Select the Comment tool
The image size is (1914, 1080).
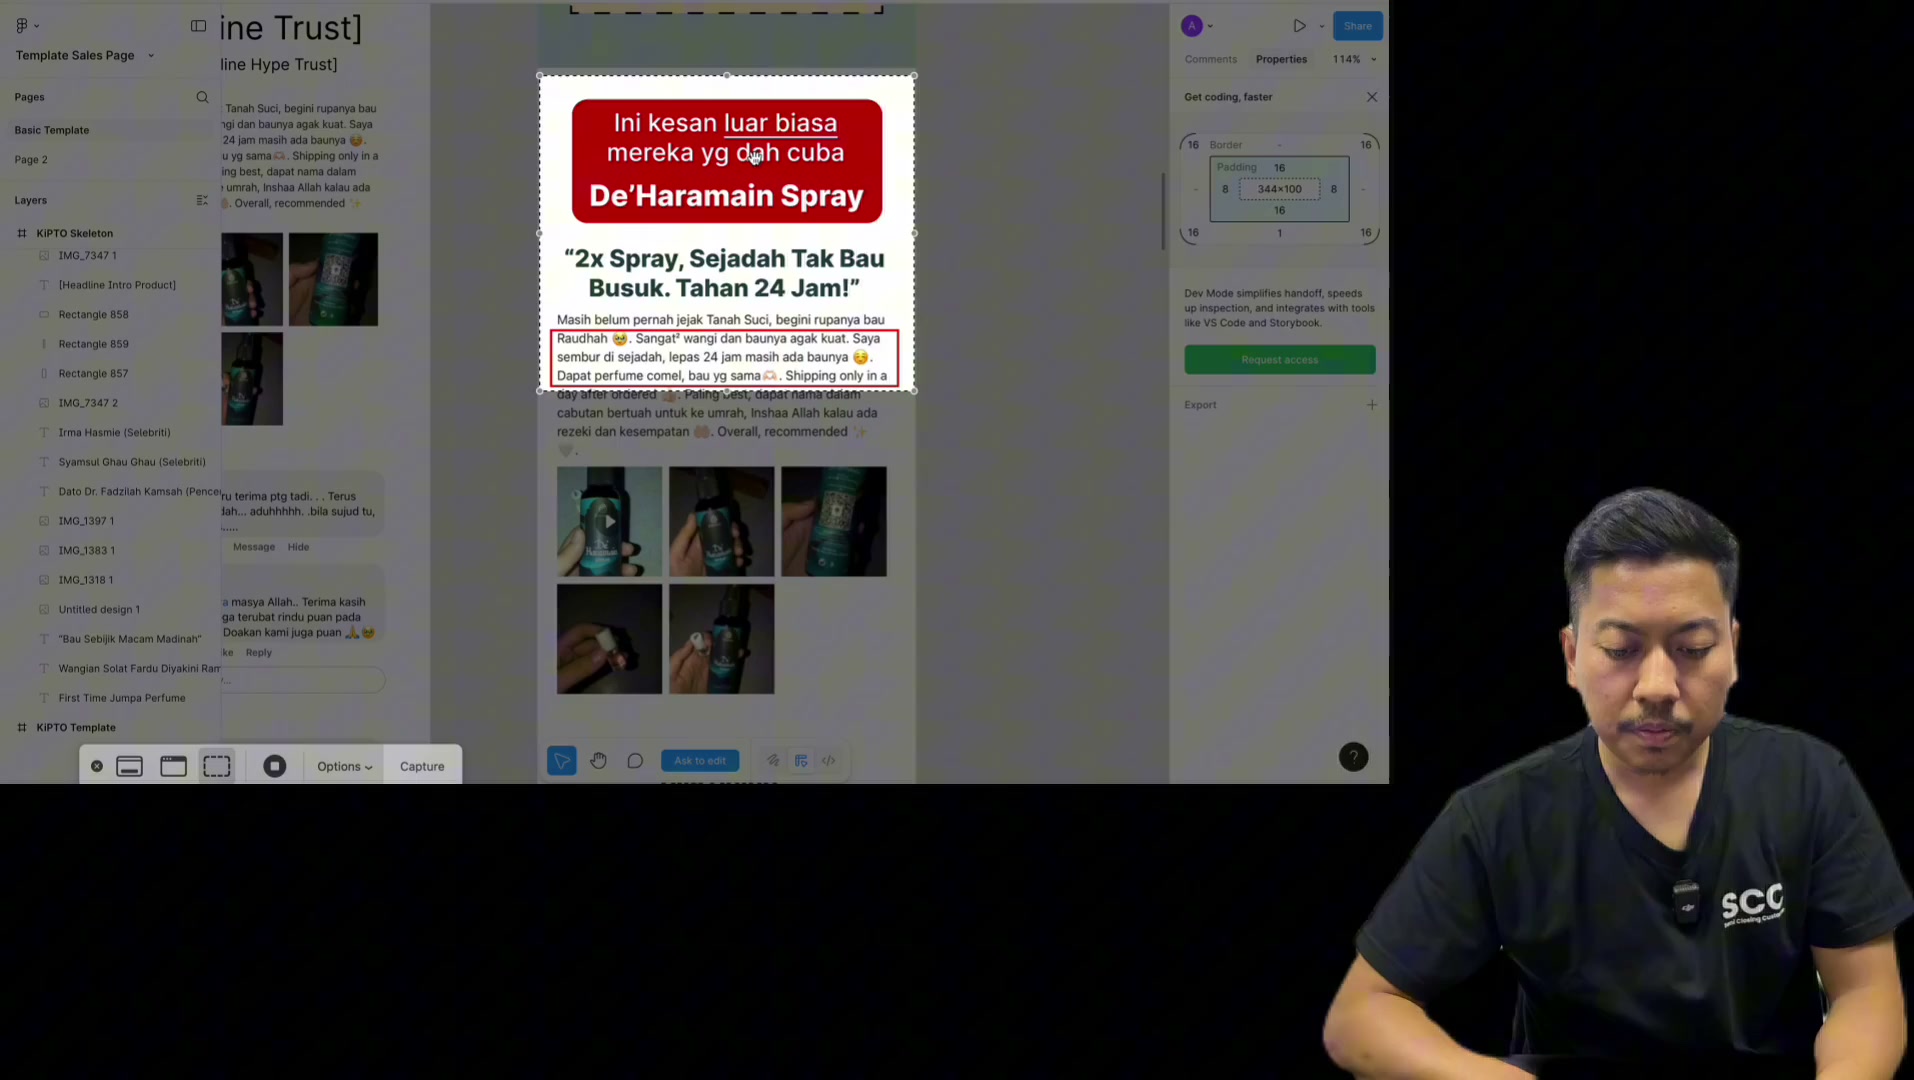pos(635,761)
